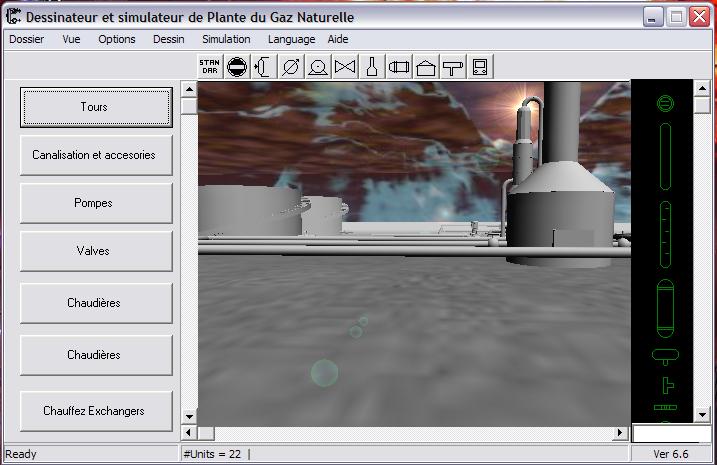Open the Language menu
The height and width of the screenshot is (465, 717).
pos(291,39)
